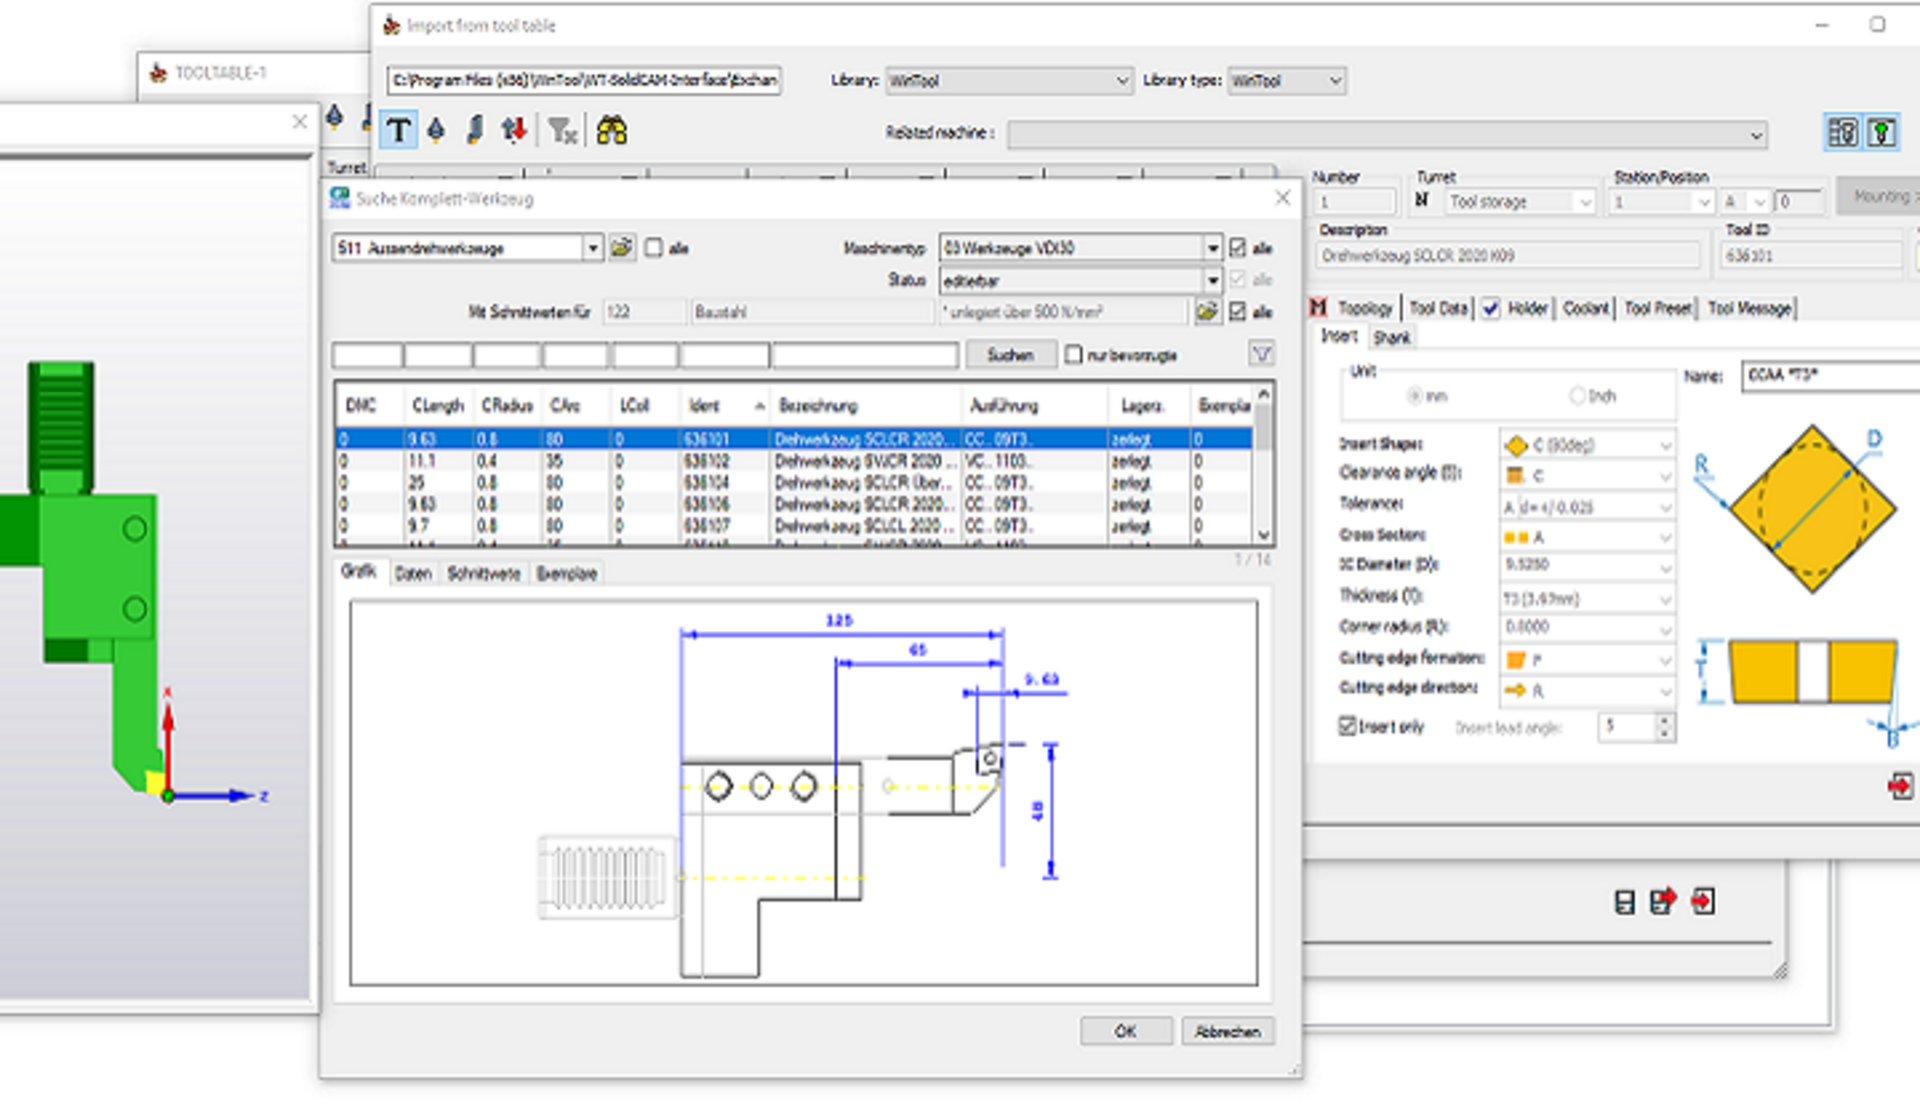The width and height of the screenshot is (1920, 1120).
Task: Open the Tool Data tab
Action: [x=1438, y=309]
